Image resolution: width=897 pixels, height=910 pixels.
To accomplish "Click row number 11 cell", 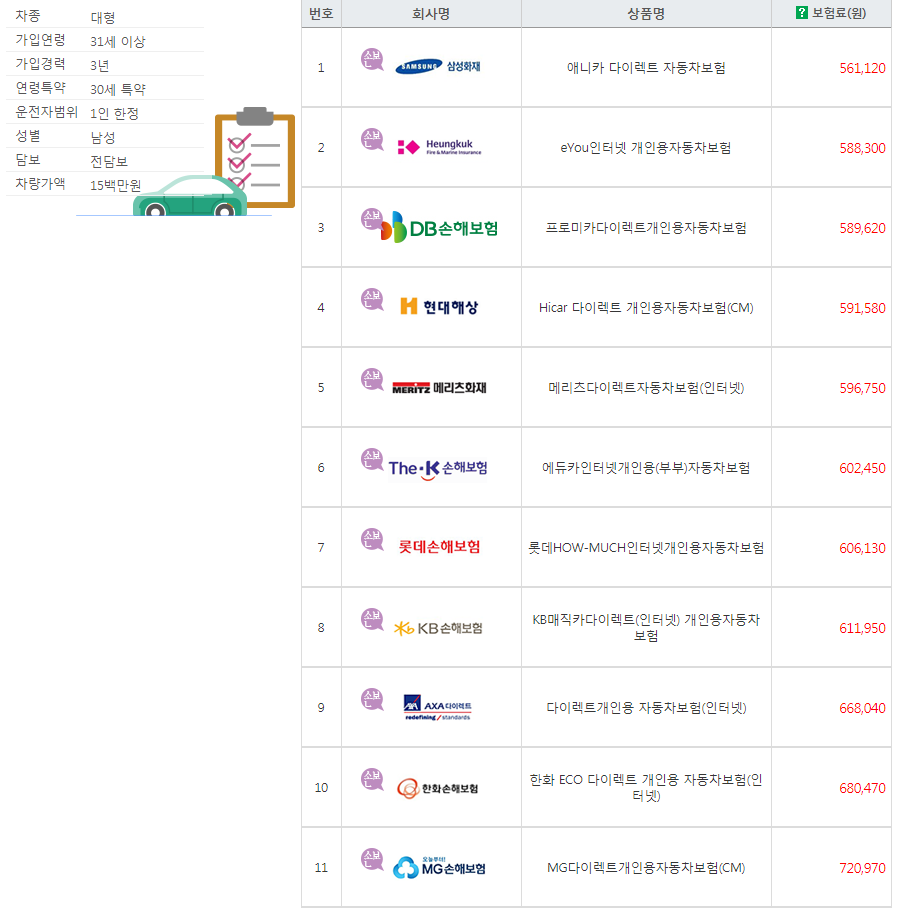I will pos(321,868).
